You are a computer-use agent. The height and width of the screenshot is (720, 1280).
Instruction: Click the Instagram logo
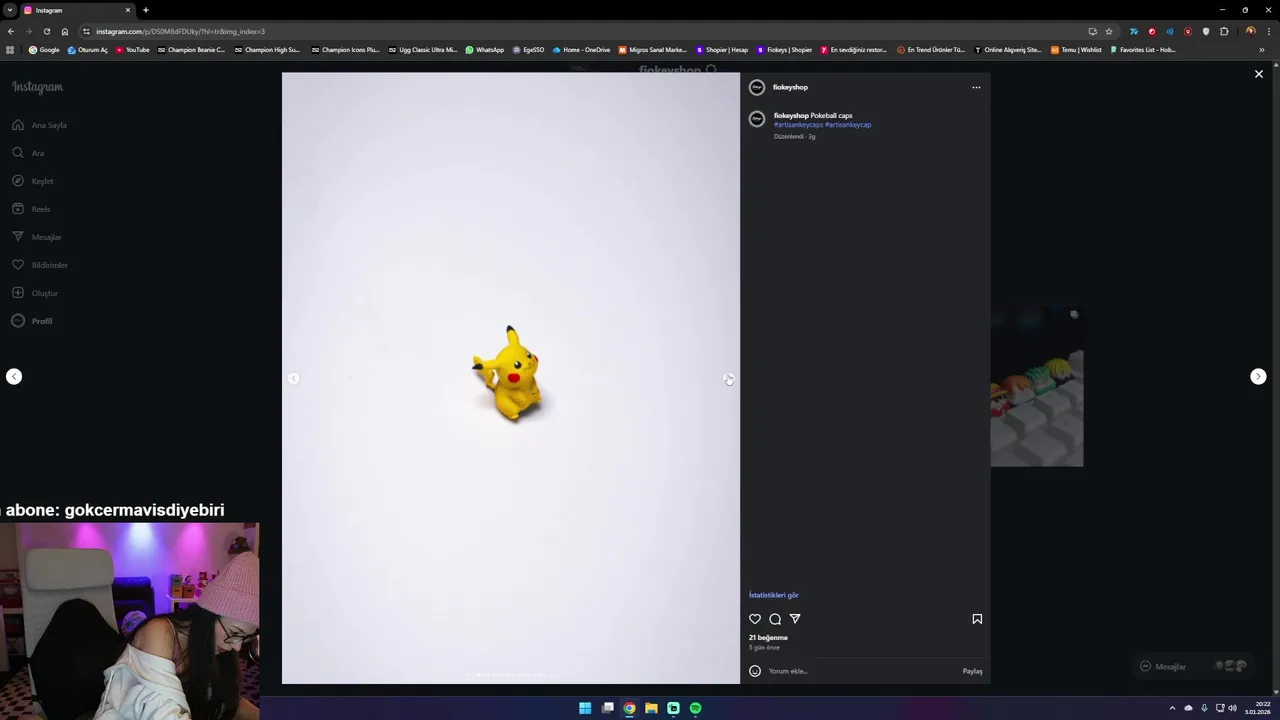point(37,87)
